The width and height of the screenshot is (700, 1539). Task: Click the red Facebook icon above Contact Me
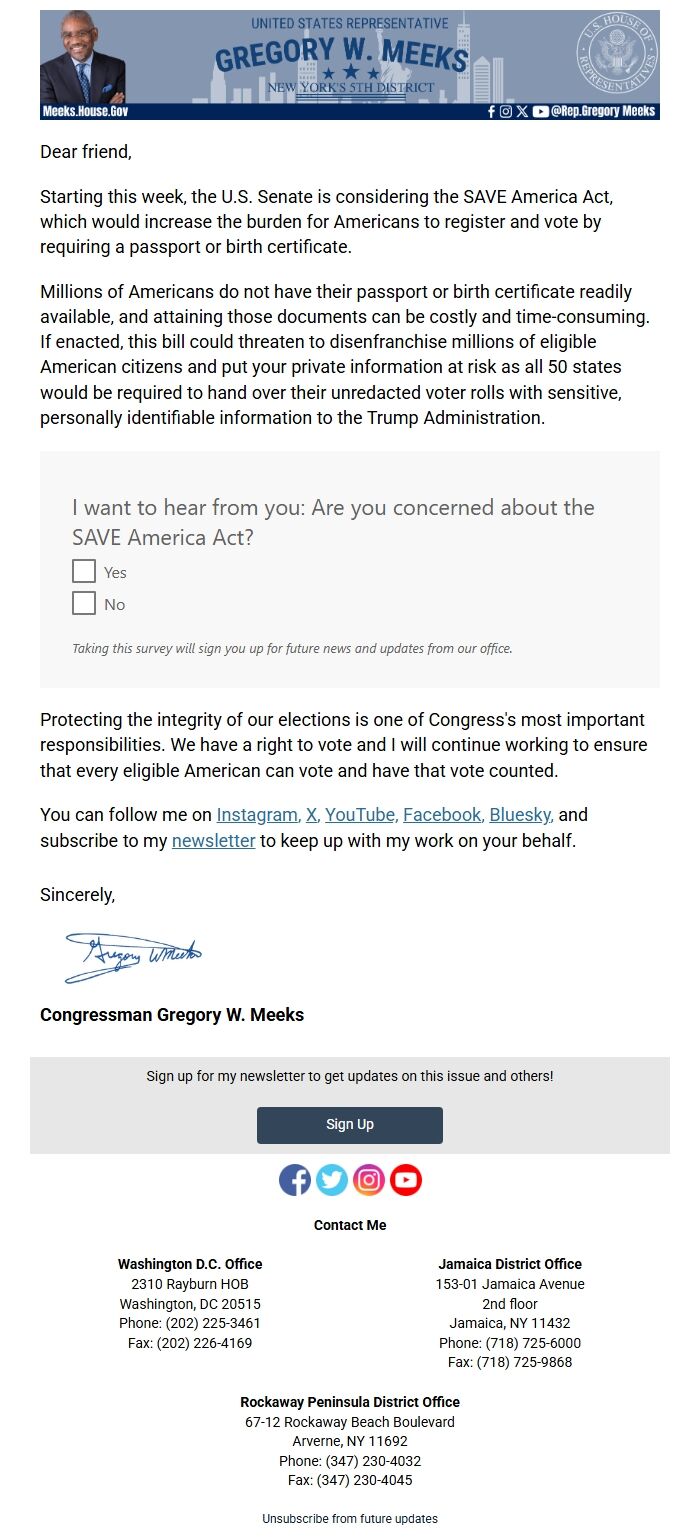tap(295, 1180)
